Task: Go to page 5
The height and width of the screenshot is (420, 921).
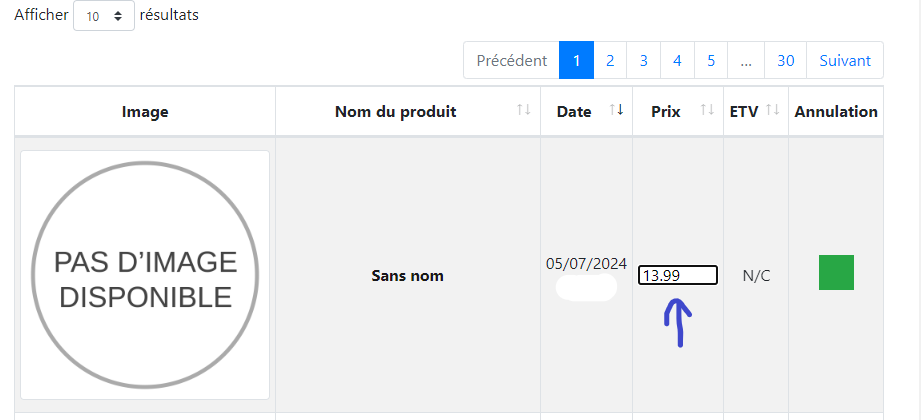Action: point(711,60)
